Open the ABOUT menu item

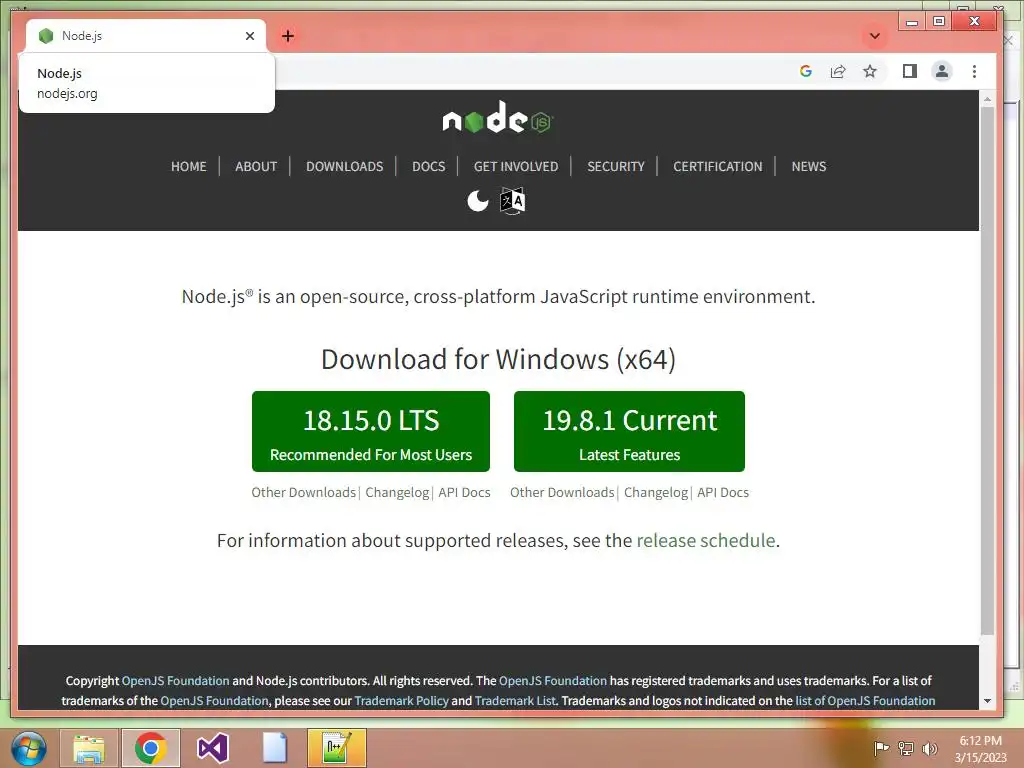click(x=256, y=167)
